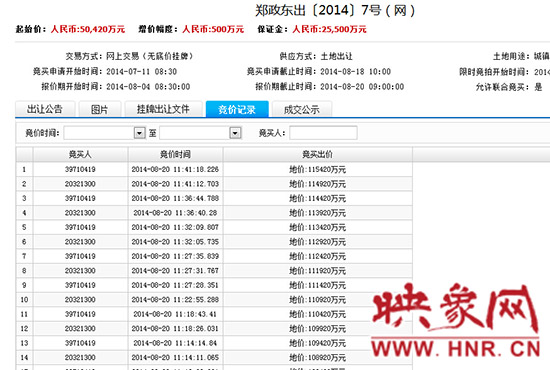This screenshot has height=370, width=550.
Task: Click the 竞价时间 end date field
Action: click(x=195, y=133)
